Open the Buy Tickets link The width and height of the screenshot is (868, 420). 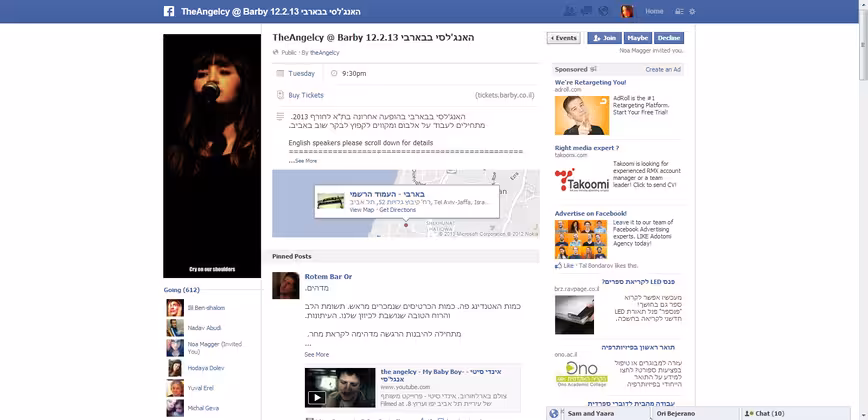(306, 95)
